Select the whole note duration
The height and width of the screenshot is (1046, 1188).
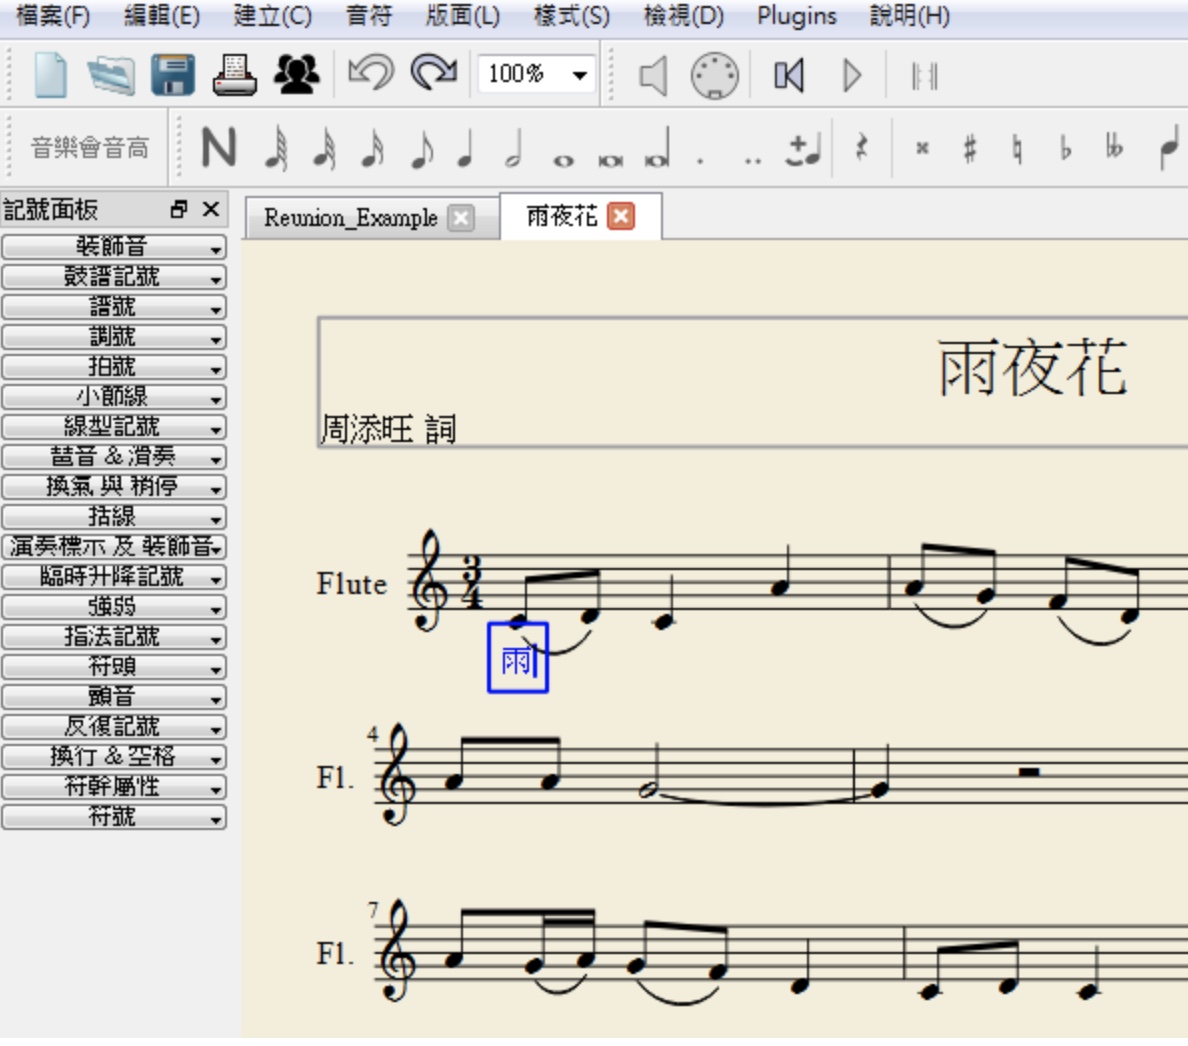tap(563, 161)
